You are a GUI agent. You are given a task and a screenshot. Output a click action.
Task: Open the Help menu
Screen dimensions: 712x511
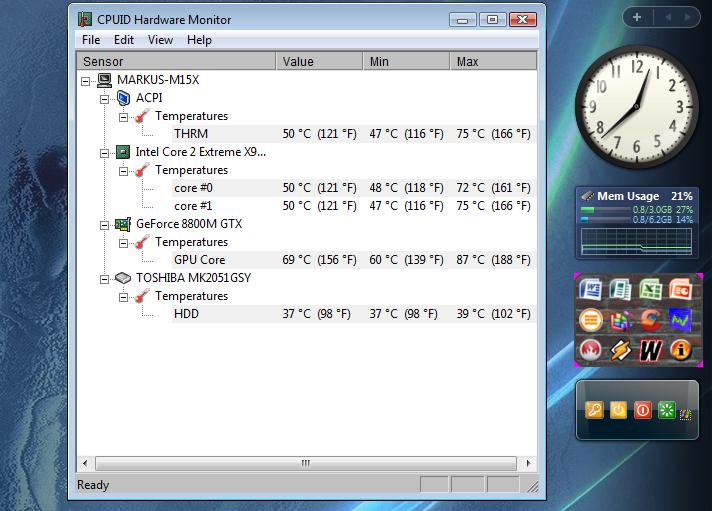[x=199, y=40]
